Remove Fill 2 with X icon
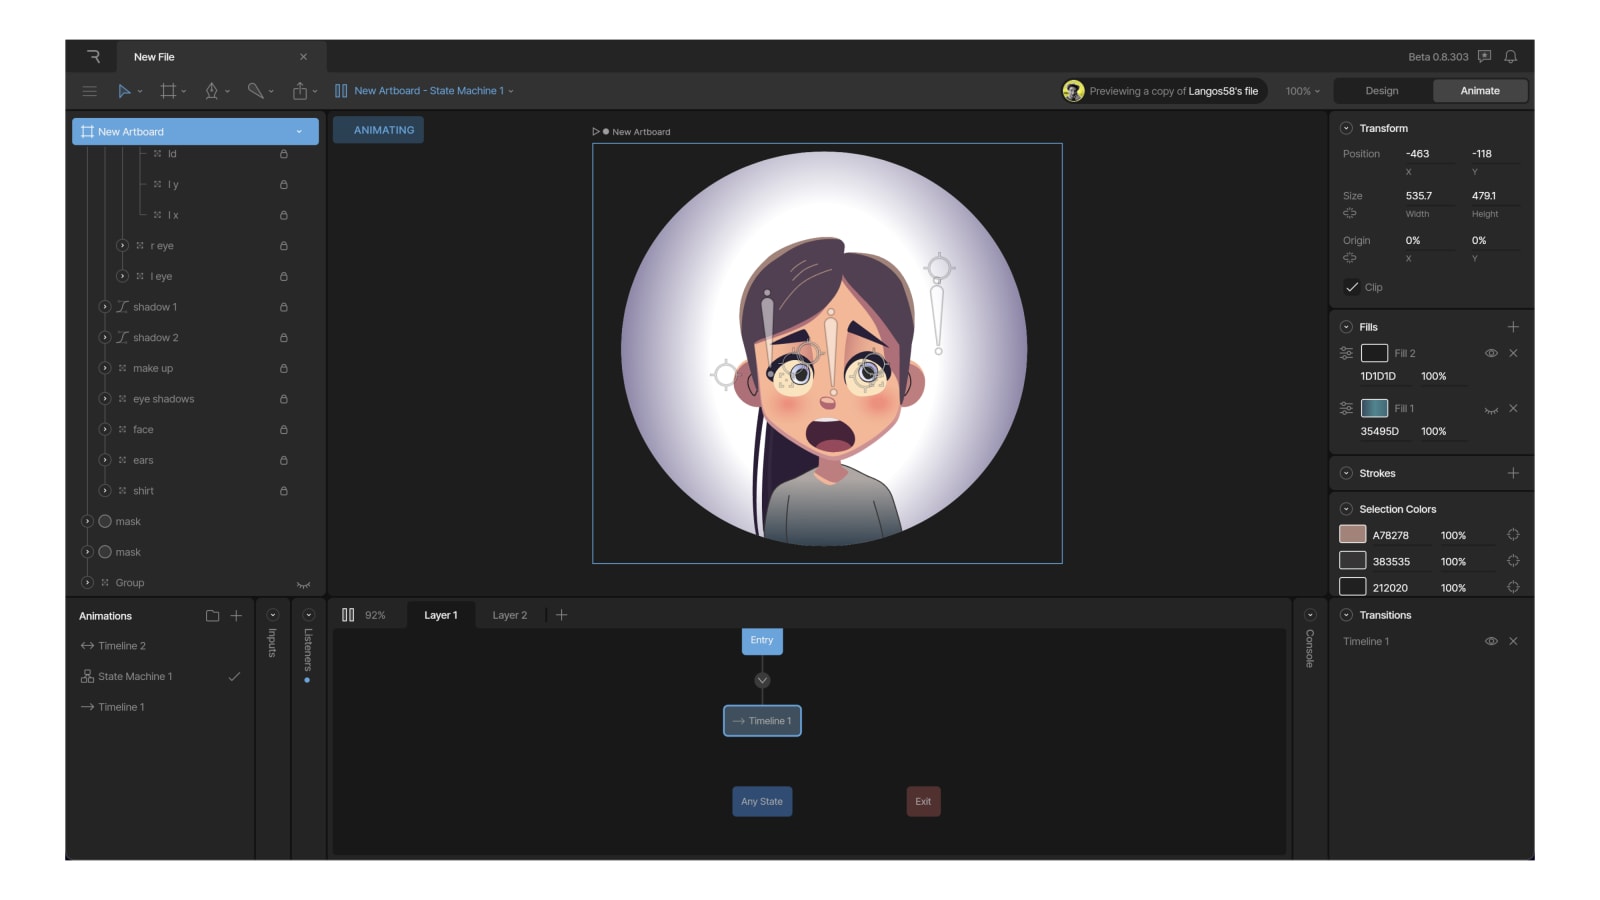 1513,353
